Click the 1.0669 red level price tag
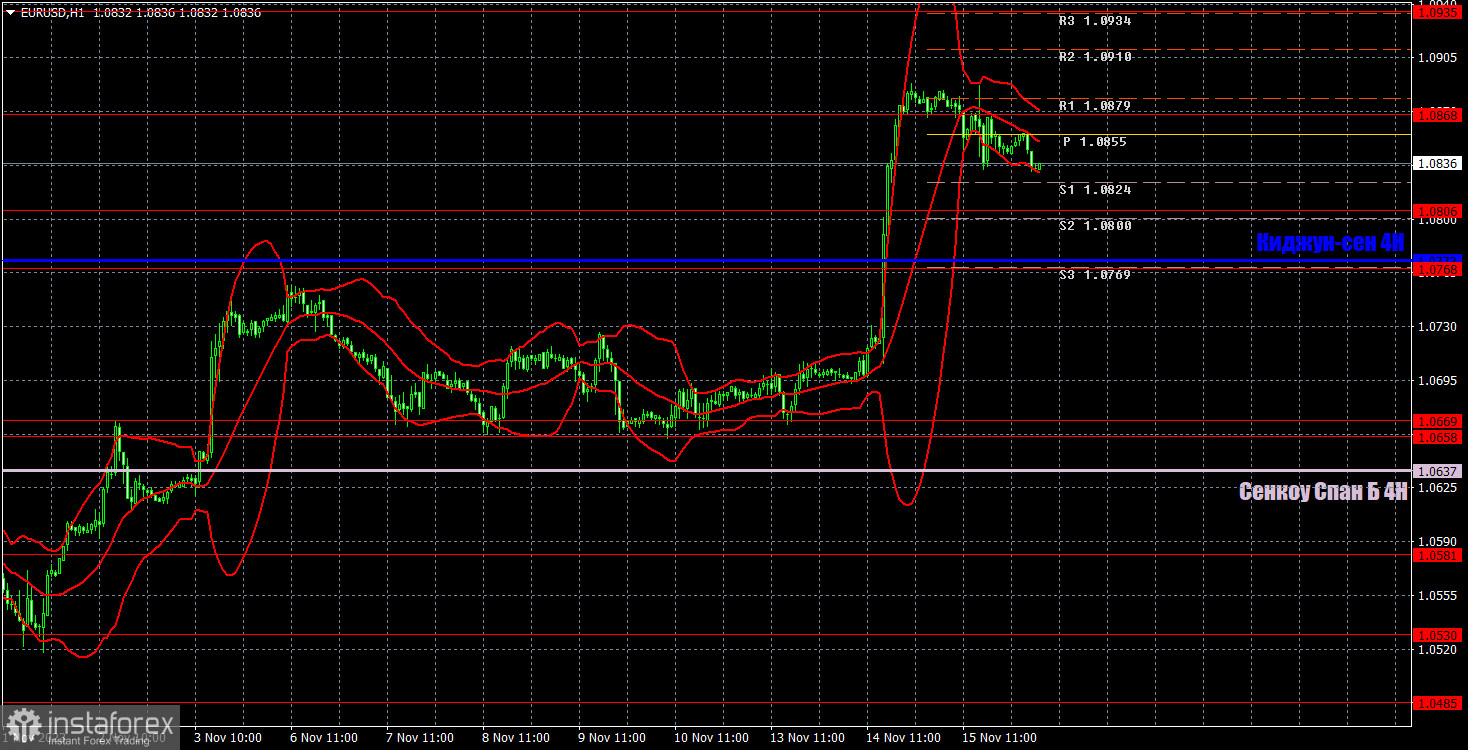 click(x=1438, y=422)
